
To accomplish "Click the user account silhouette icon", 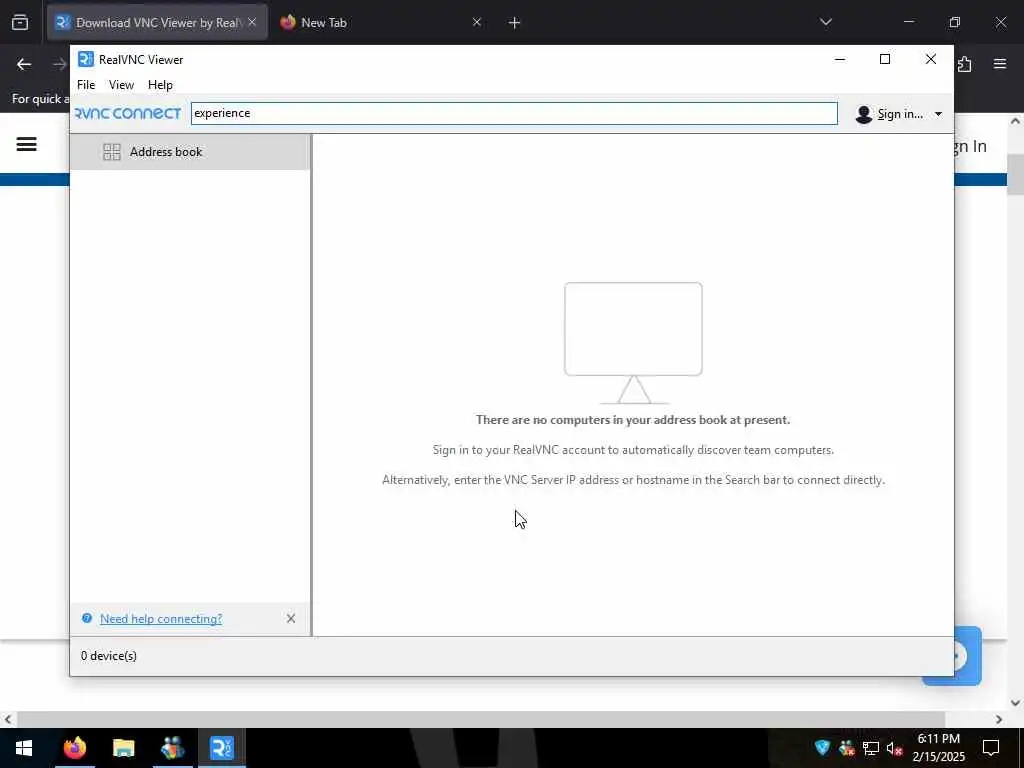I will click(863, 114).
